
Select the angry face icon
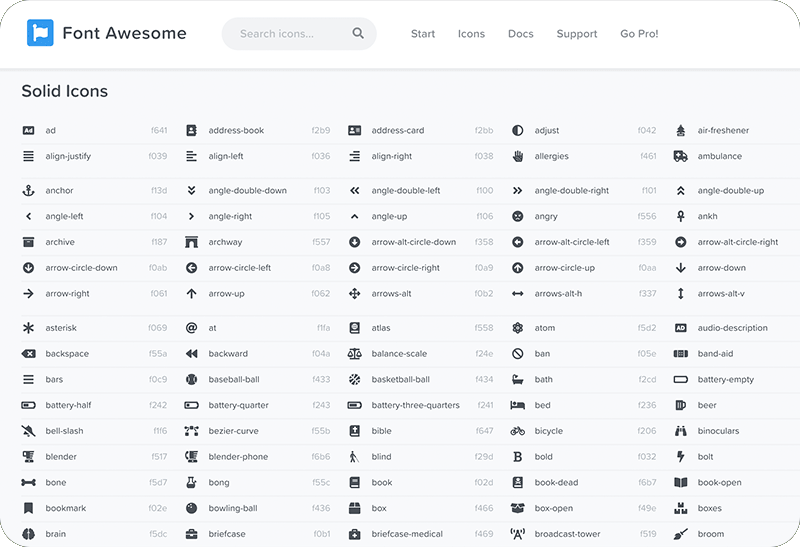(517, 216)
